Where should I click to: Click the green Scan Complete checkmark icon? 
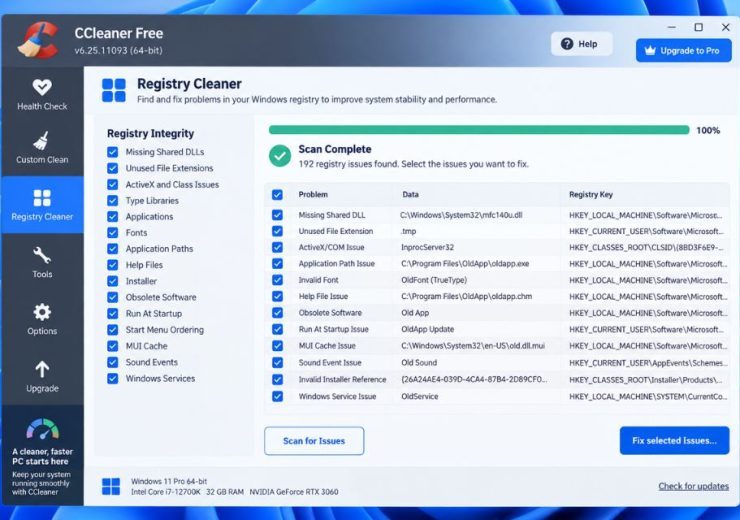click(280, 156)
